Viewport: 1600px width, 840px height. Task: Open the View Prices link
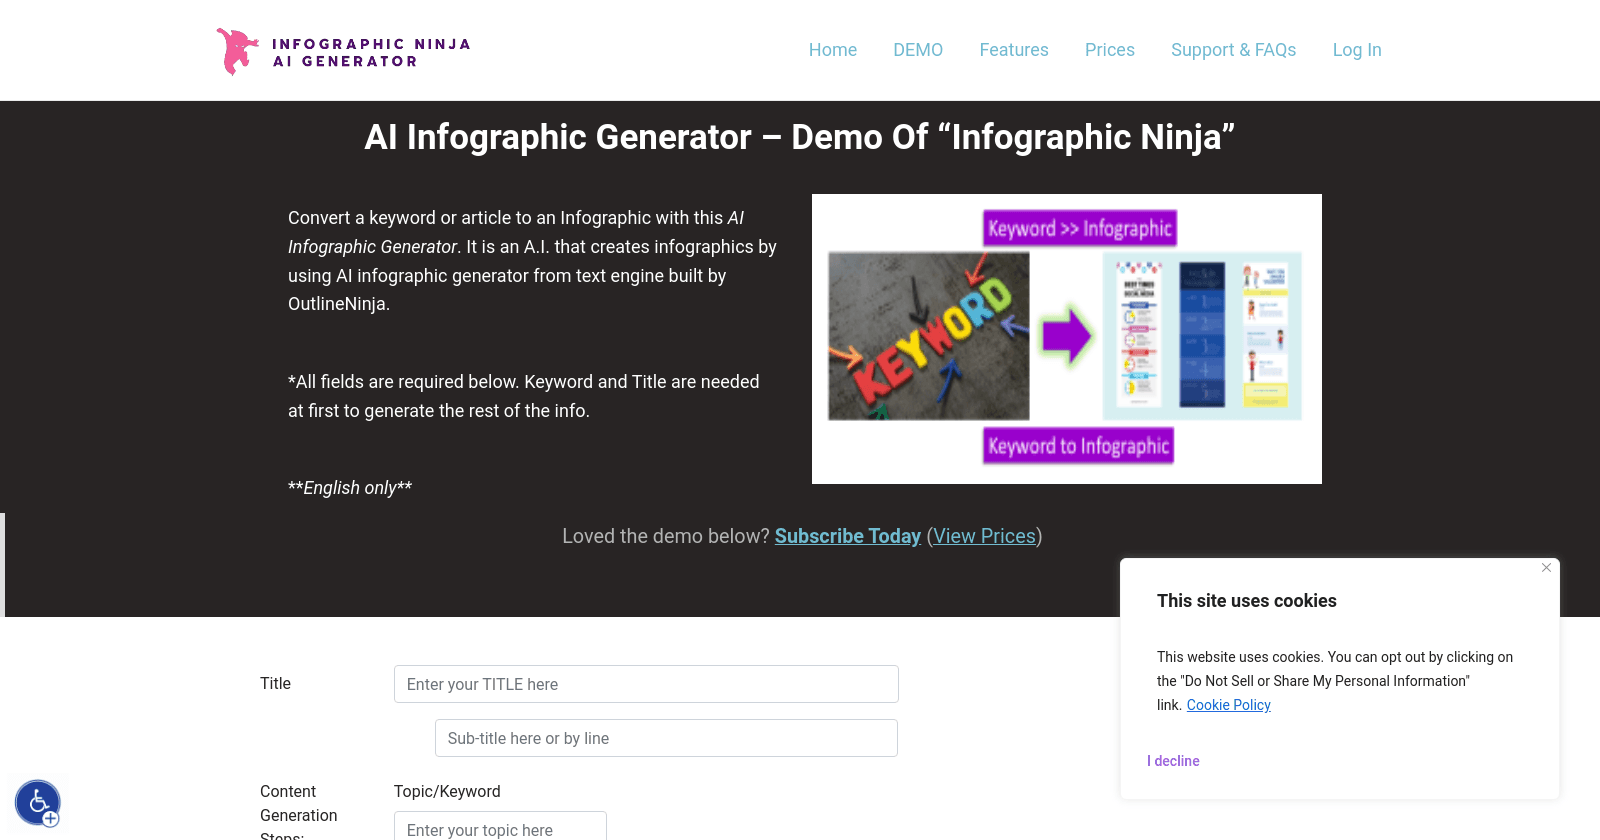pyautogui.click(x=984, y=536)
